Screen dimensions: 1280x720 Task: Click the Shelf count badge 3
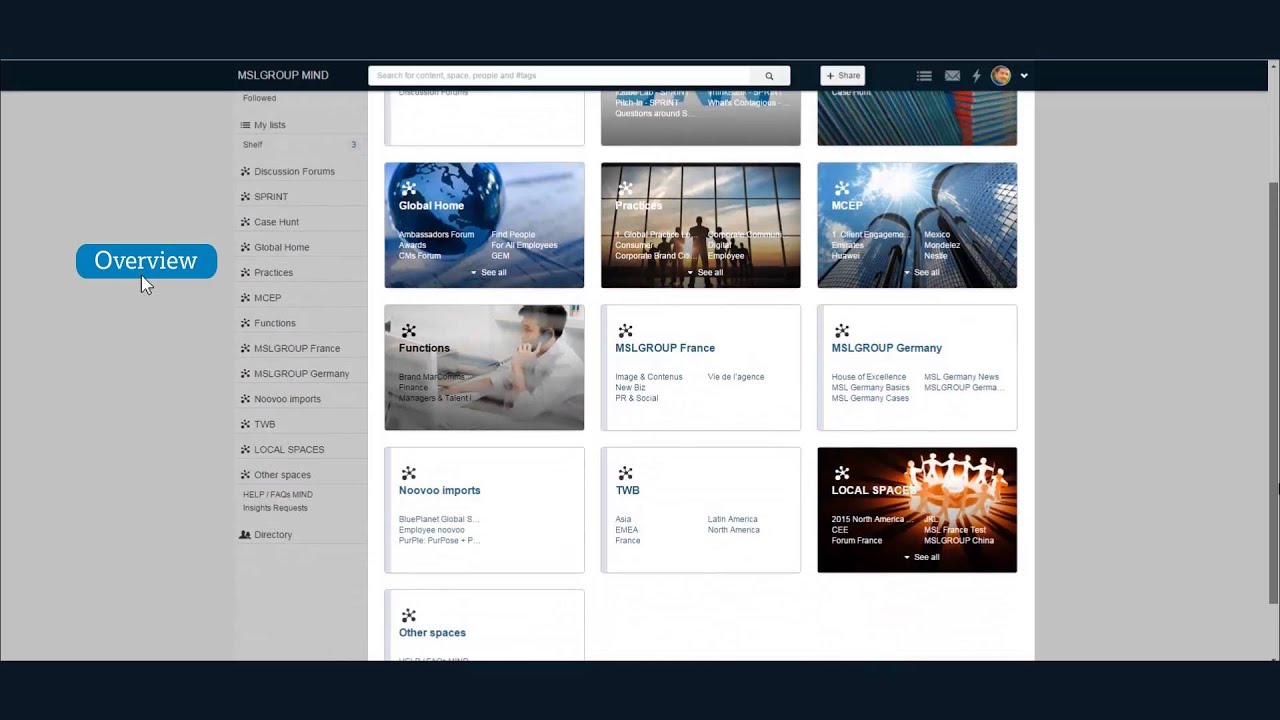click(353, 145)
